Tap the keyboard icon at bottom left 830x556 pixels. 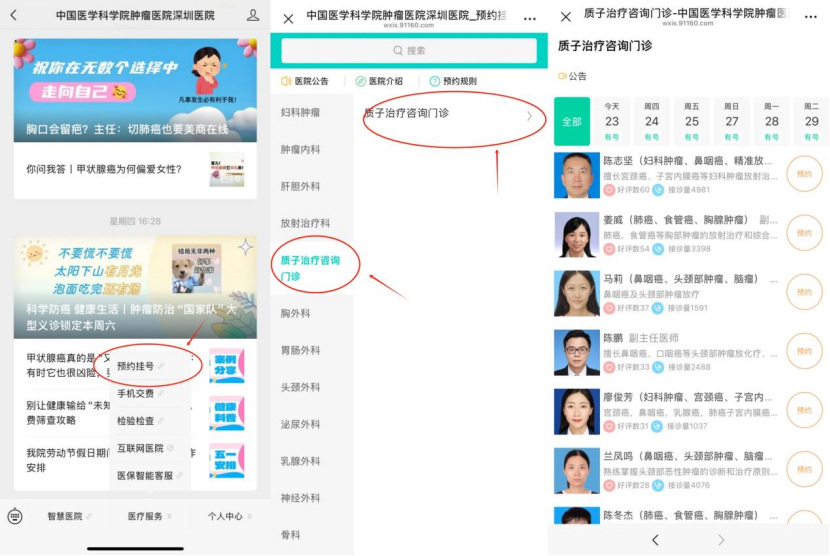(x=15, y=516)
